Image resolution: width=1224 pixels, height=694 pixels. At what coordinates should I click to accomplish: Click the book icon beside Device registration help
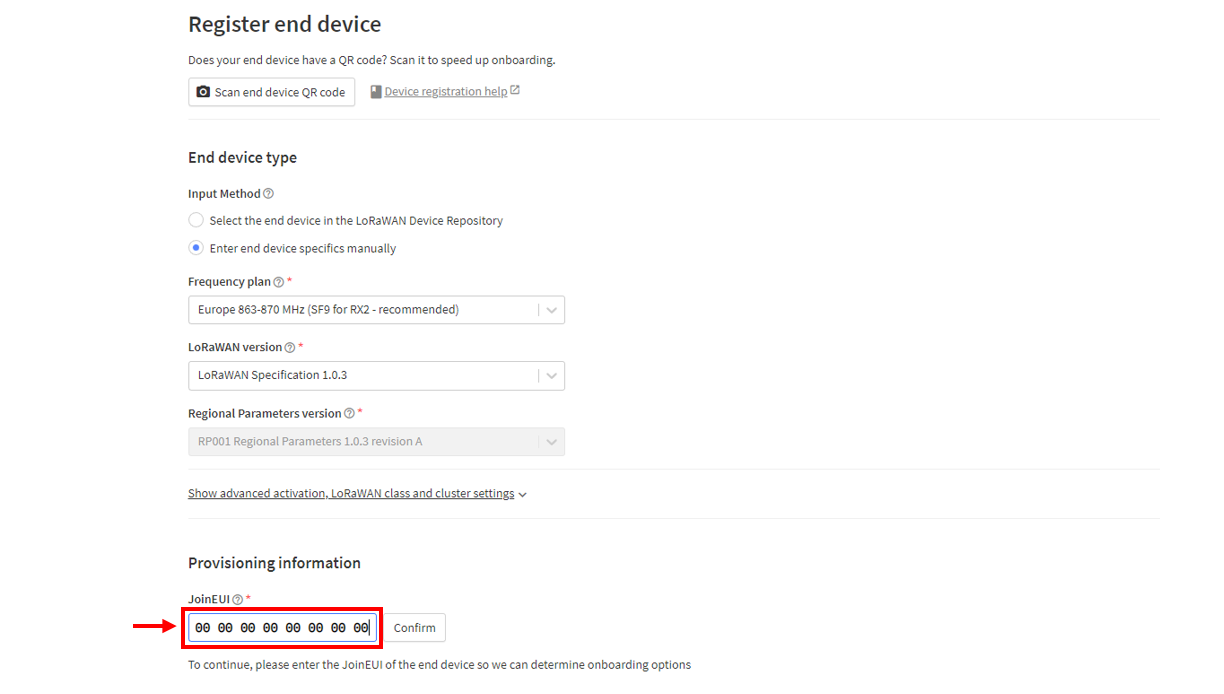(376, 91)
